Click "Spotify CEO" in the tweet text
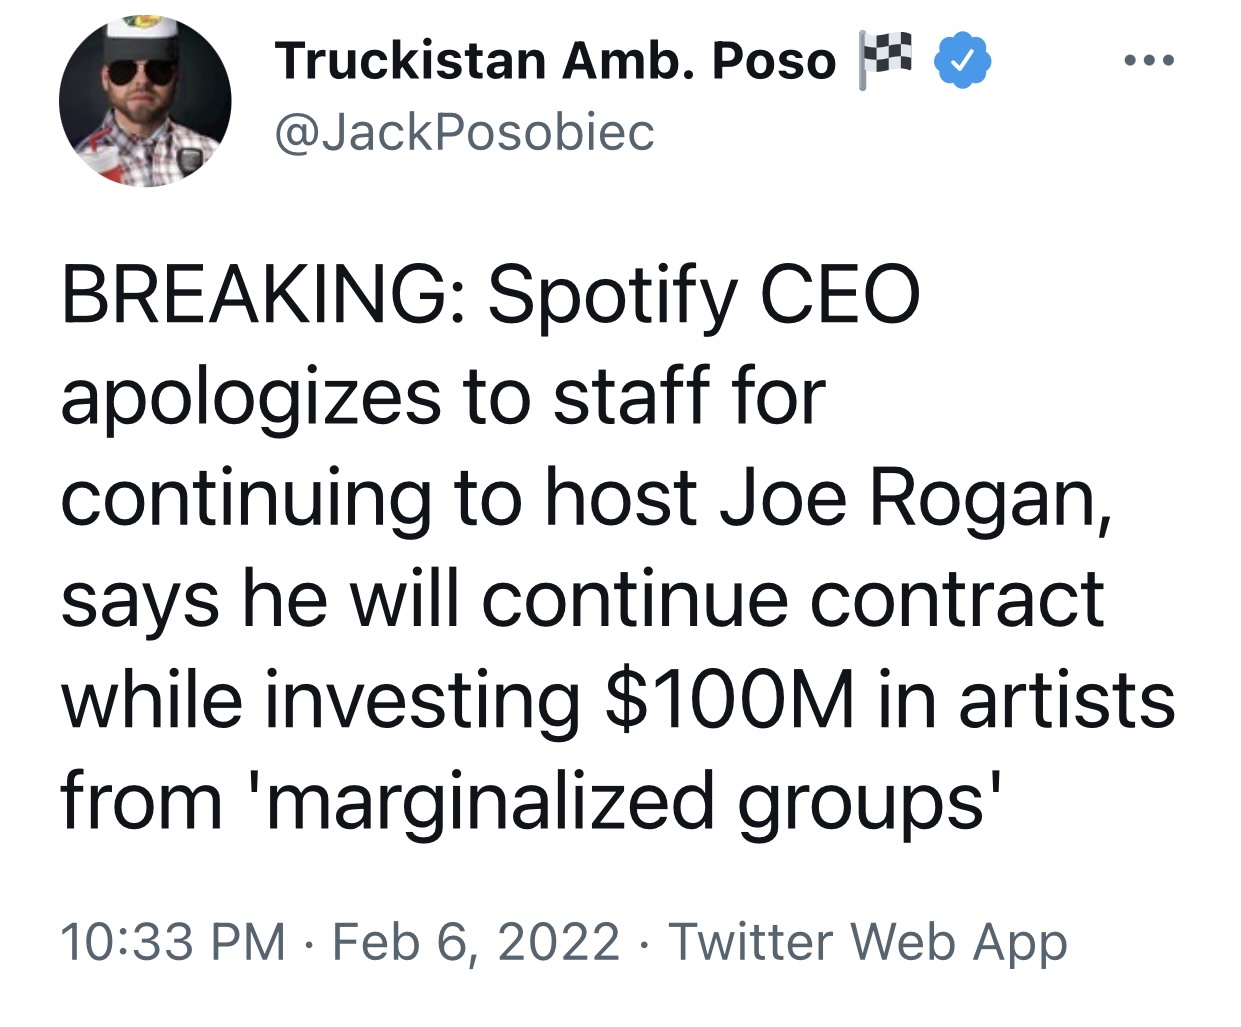This screenshot has width=1241, height=1027. 703,296
